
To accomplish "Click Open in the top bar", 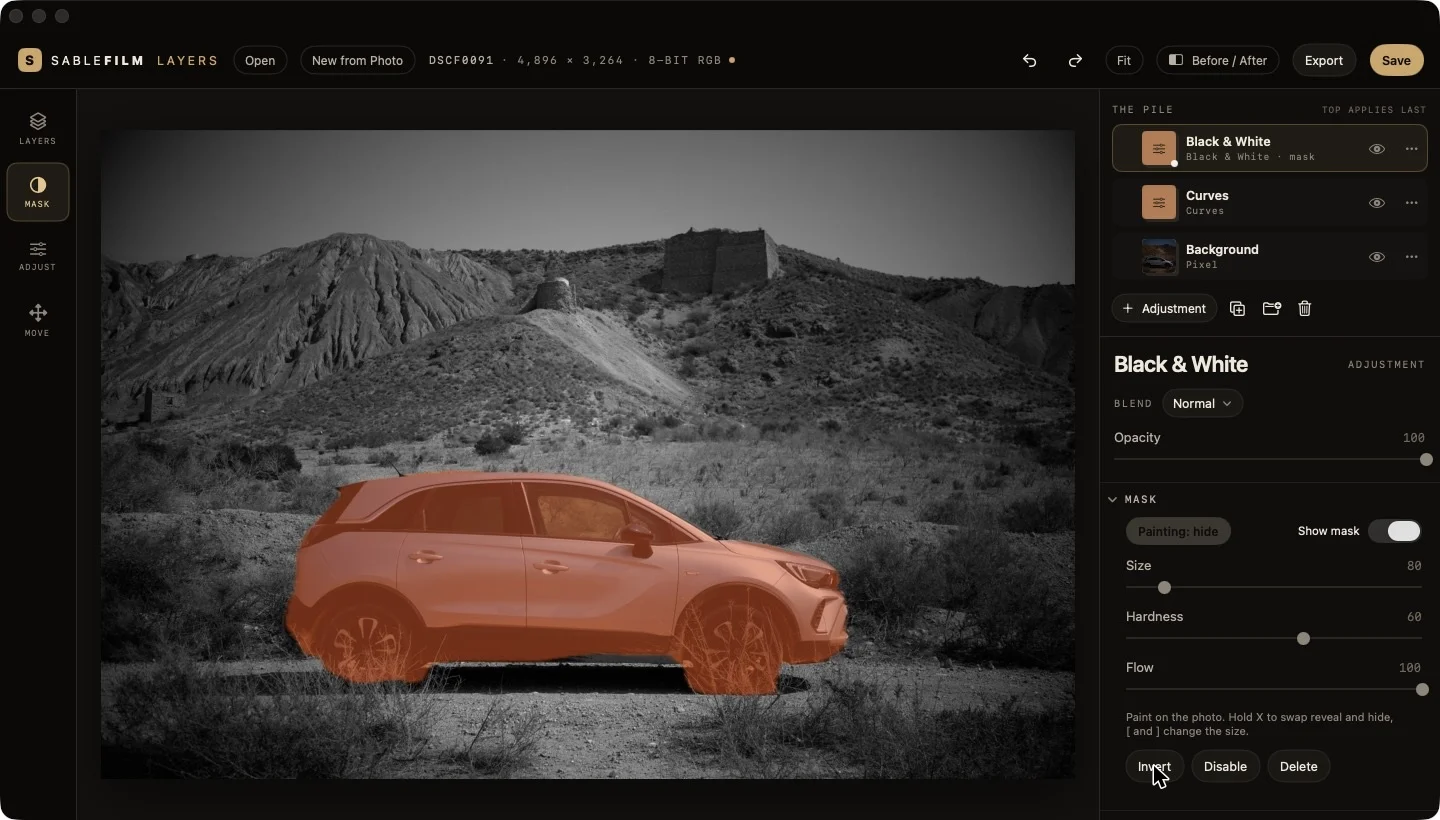I will coord(260,60).
